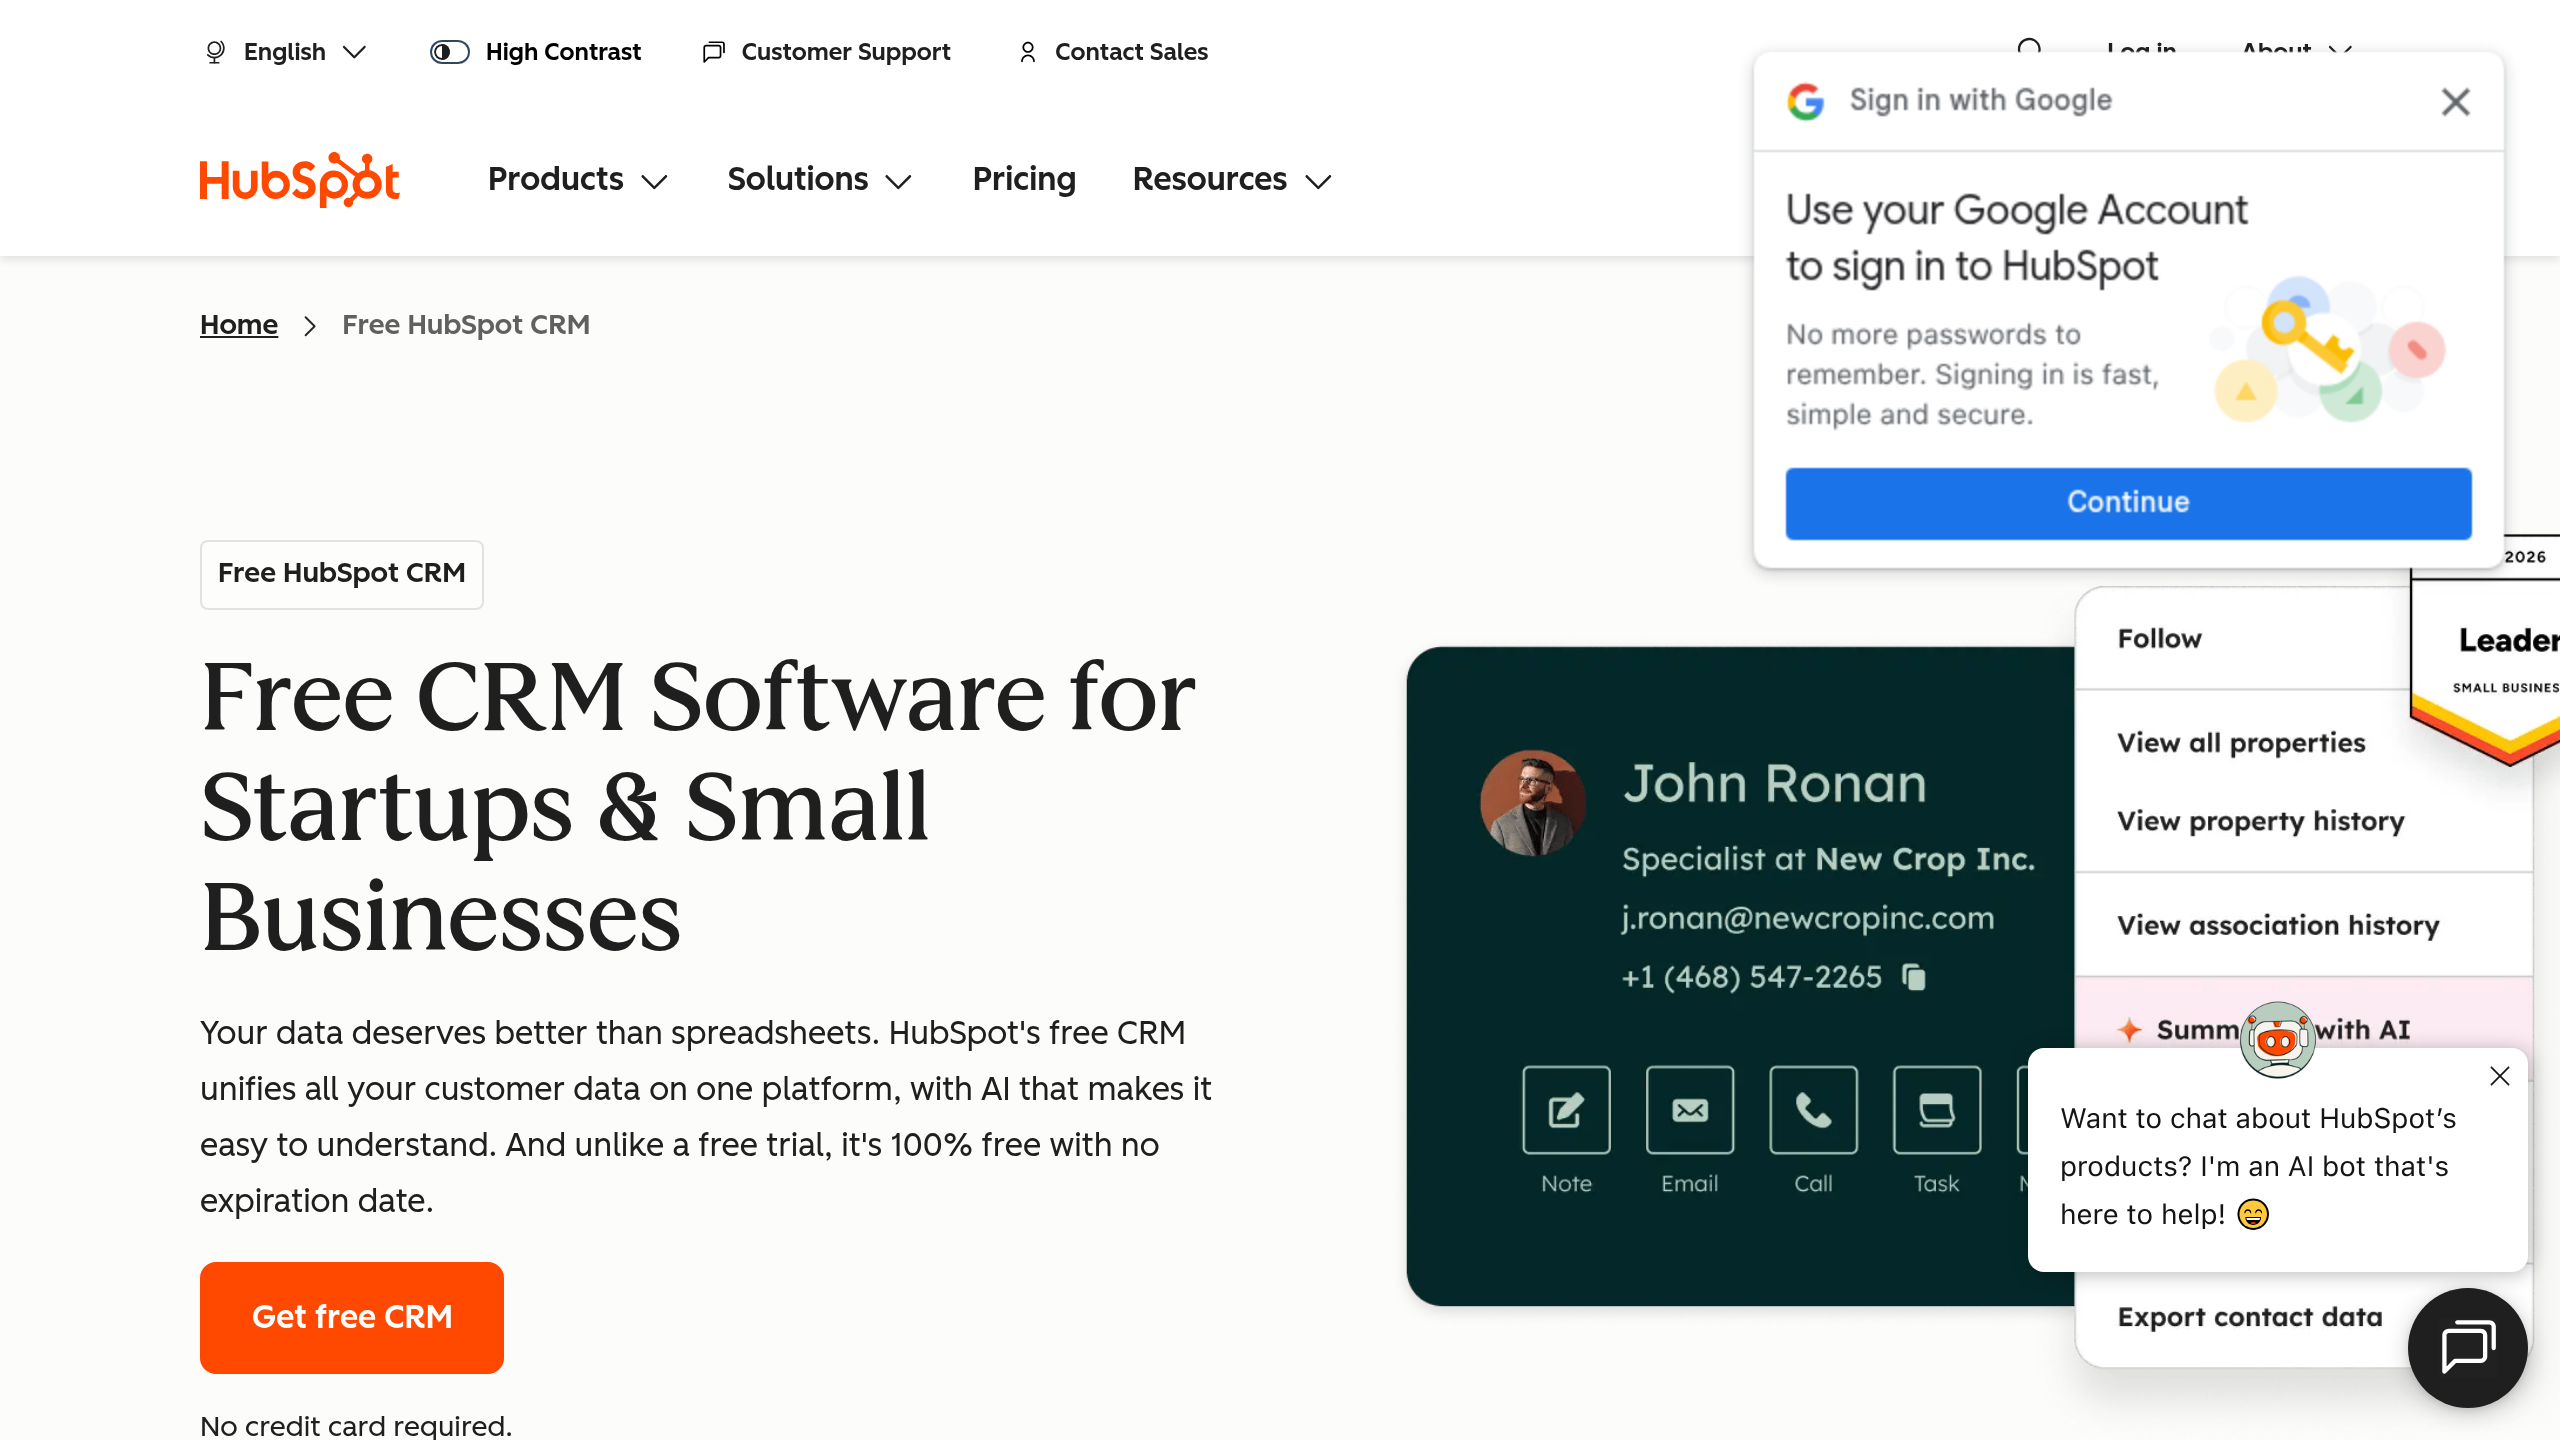The width and height of the screenshot is (2560, 1440).
Task: Select View association history
Action: tap(2278, 925)
